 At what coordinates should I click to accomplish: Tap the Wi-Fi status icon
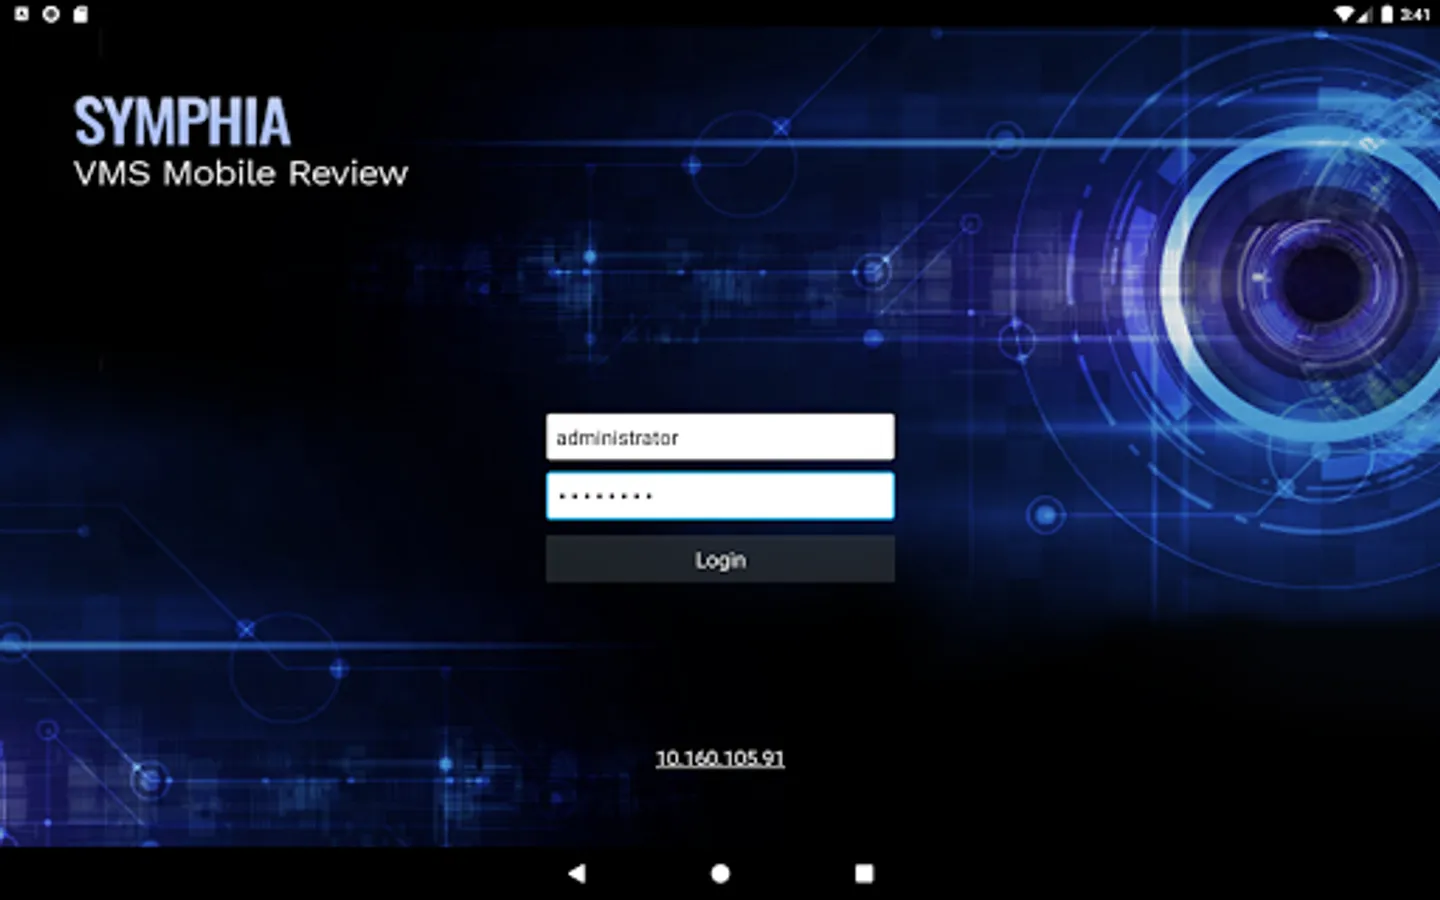(x=1345, y=14)
